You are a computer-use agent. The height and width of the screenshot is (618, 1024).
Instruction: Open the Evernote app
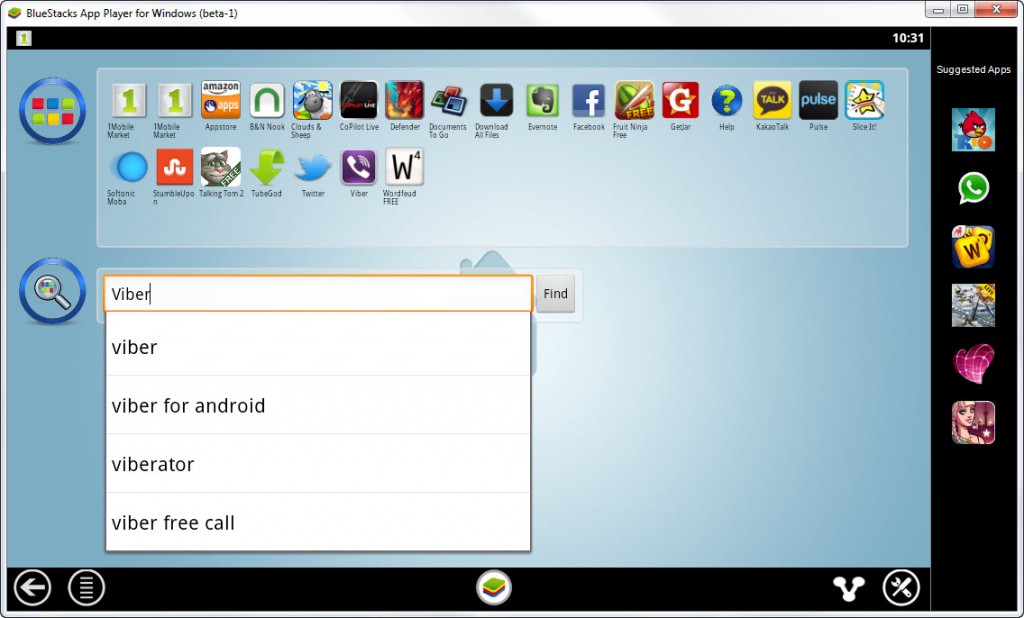click(542, 101)
